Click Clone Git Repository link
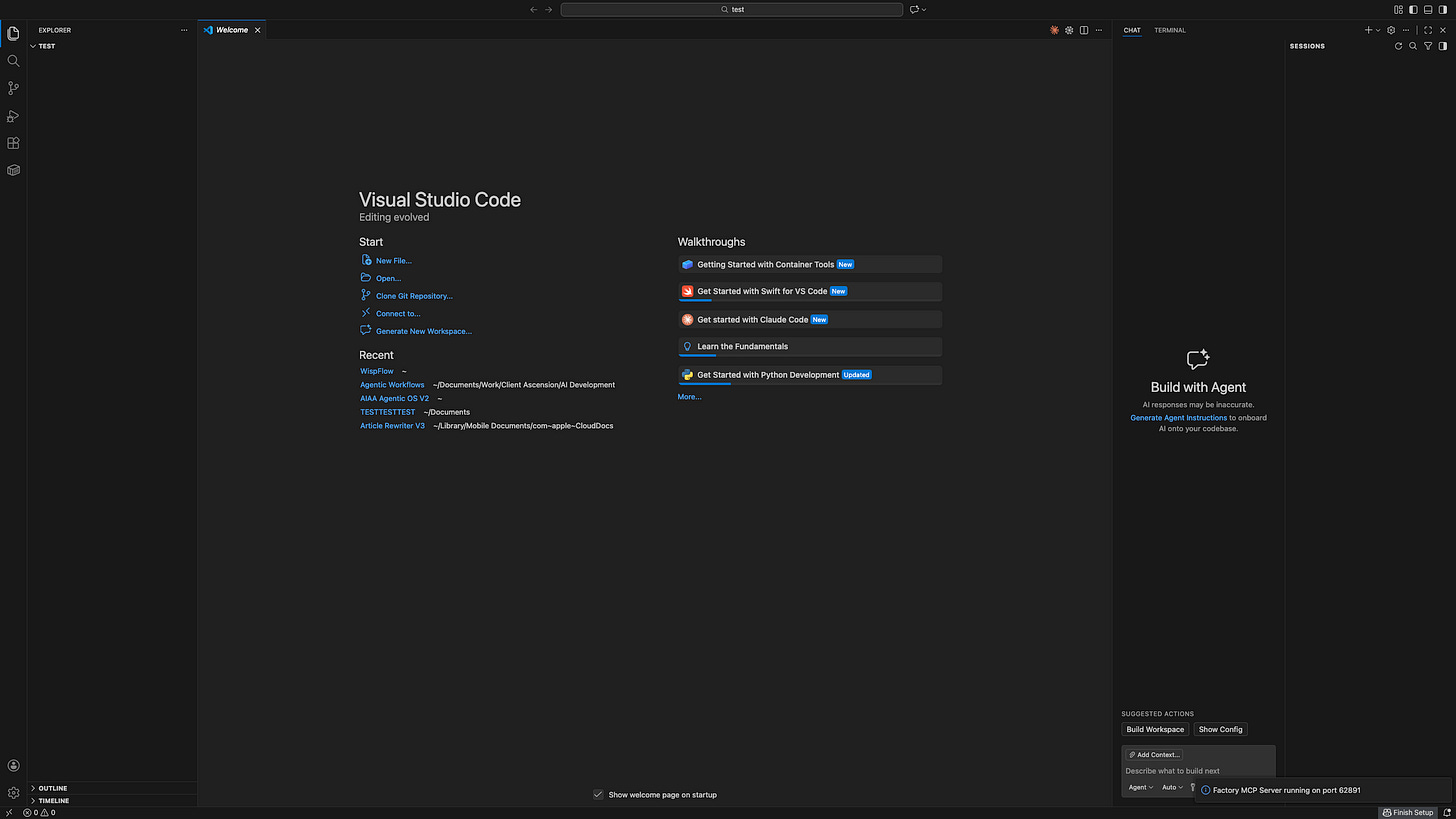The height and width of the screenshot is (819, 1456). tap(414, 296)
